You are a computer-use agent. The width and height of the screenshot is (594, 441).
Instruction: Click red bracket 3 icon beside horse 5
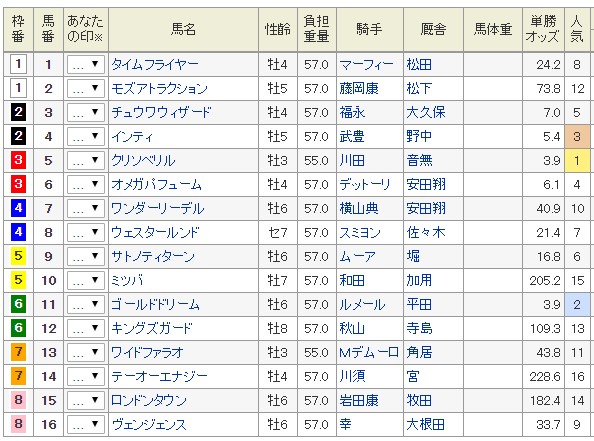click(18, 161)
